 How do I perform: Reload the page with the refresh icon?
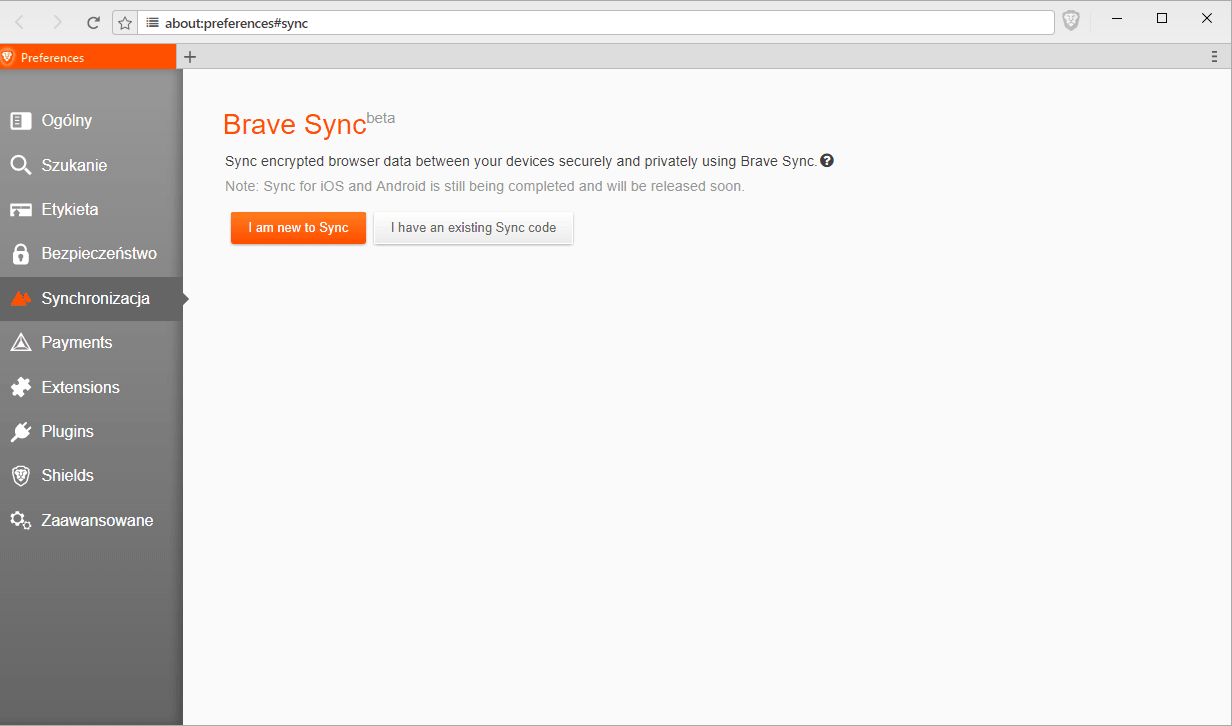[93, 22]
